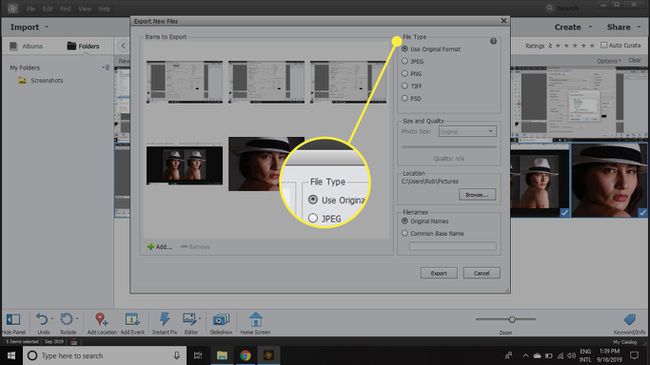Click the volume icon in system tray
The height and width of the screenshot is (365, 650).
[571, 355]
